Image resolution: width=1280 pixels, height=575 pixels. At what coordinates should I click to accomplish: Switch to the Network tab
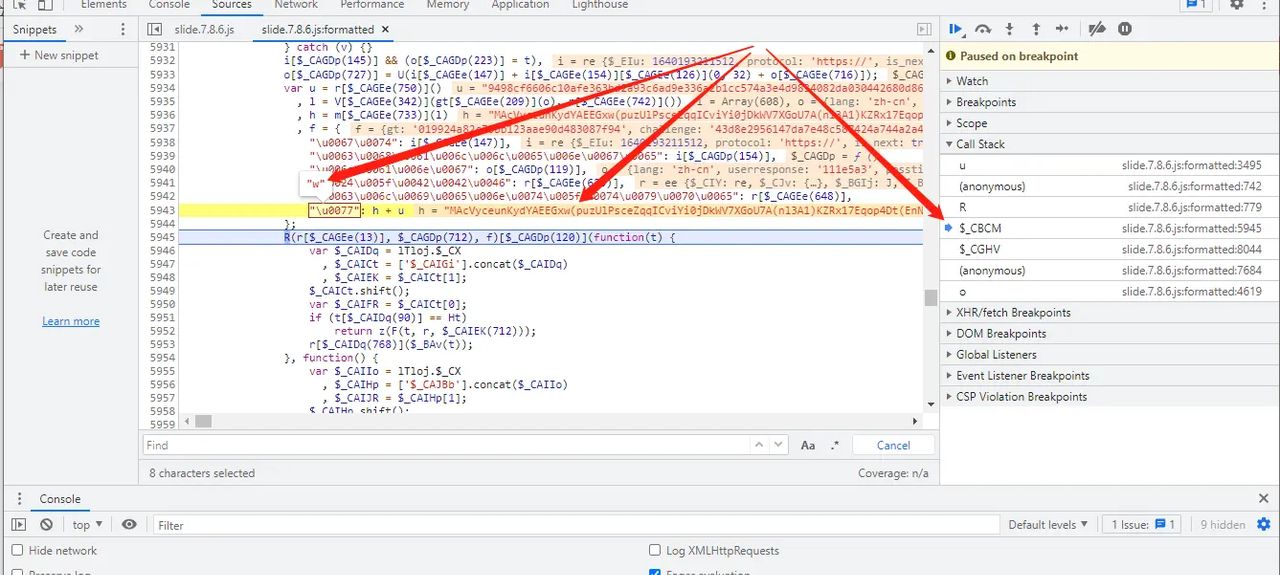pyautogui.click(x=296, y=5)
